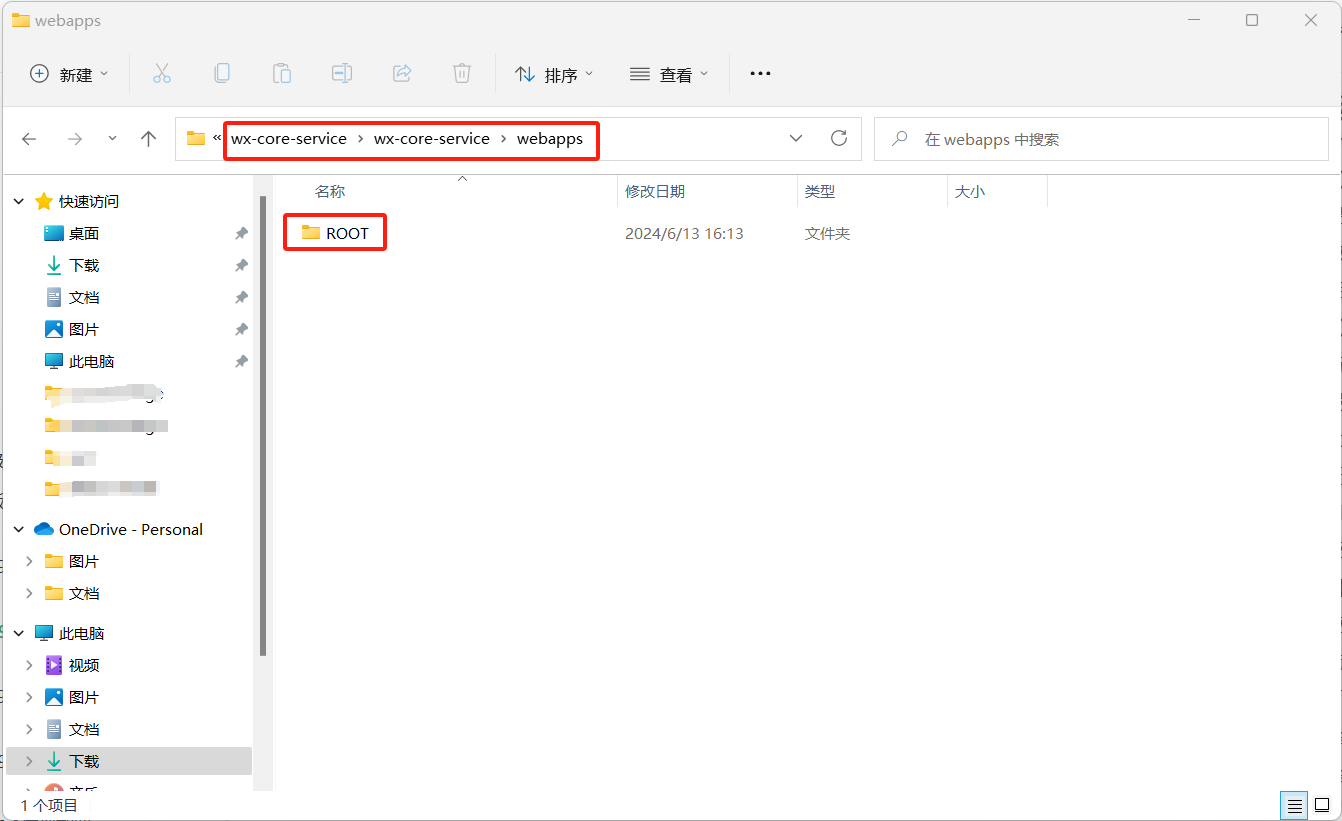Collapse the OneDrive - Personal node
Screen dimensions: 1342x821
19,529
